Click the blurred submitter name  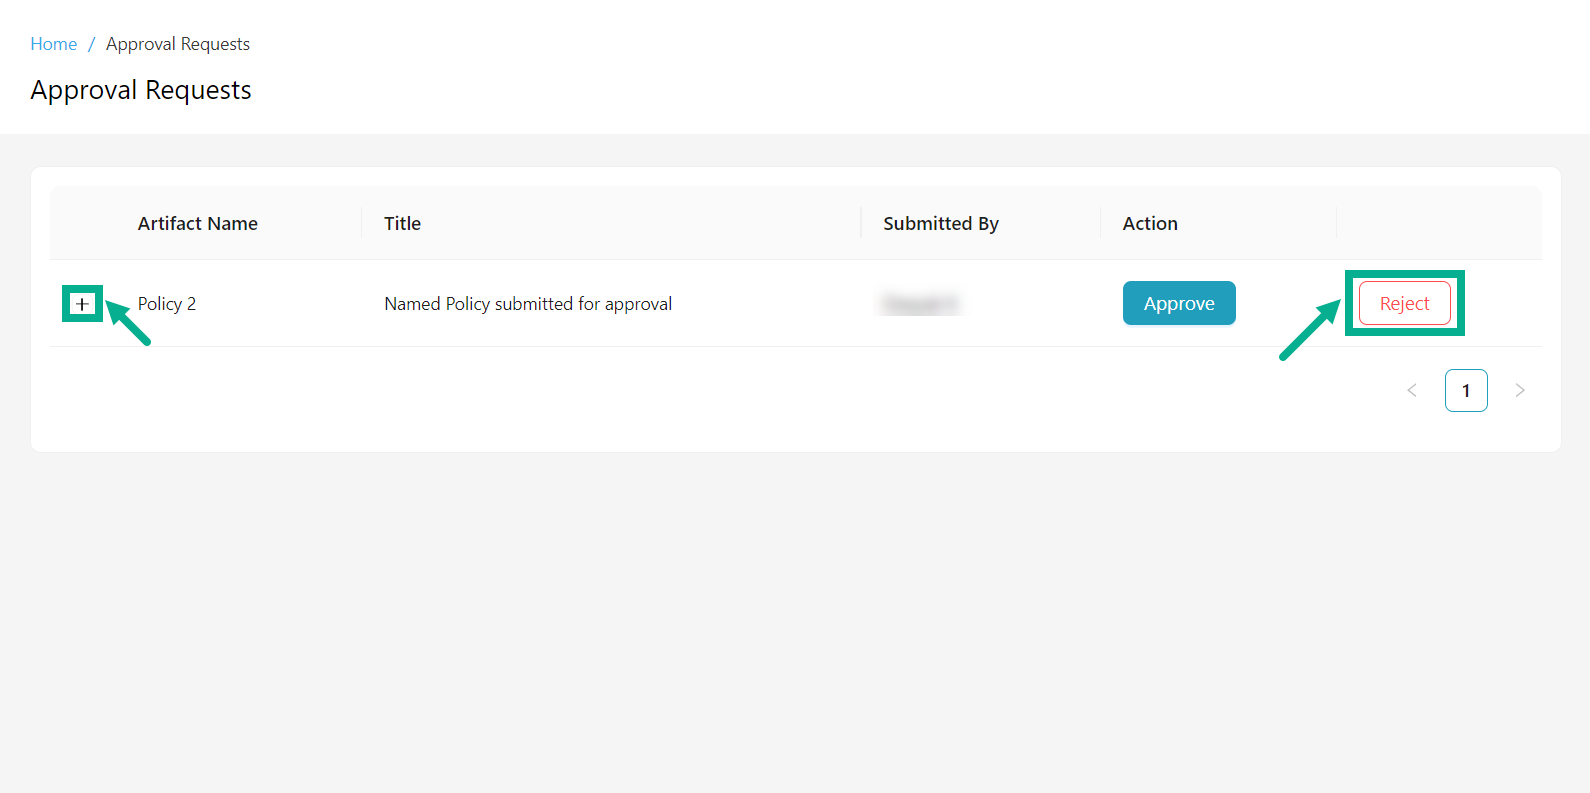[919, 303]
